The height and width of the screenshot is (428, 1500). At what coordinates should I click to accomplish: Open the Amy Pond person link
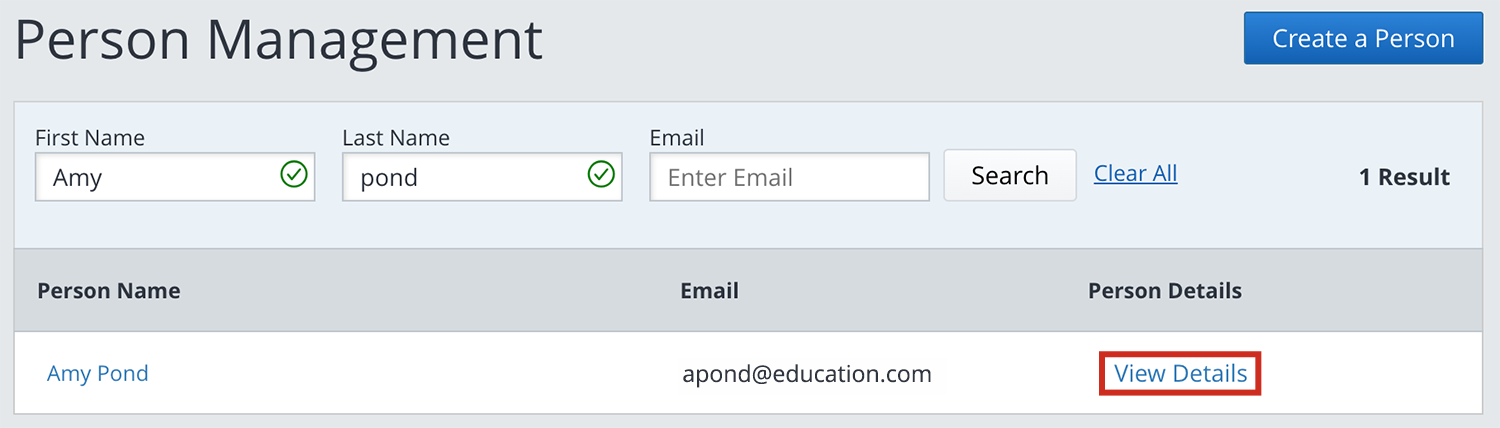coord(98,374)
